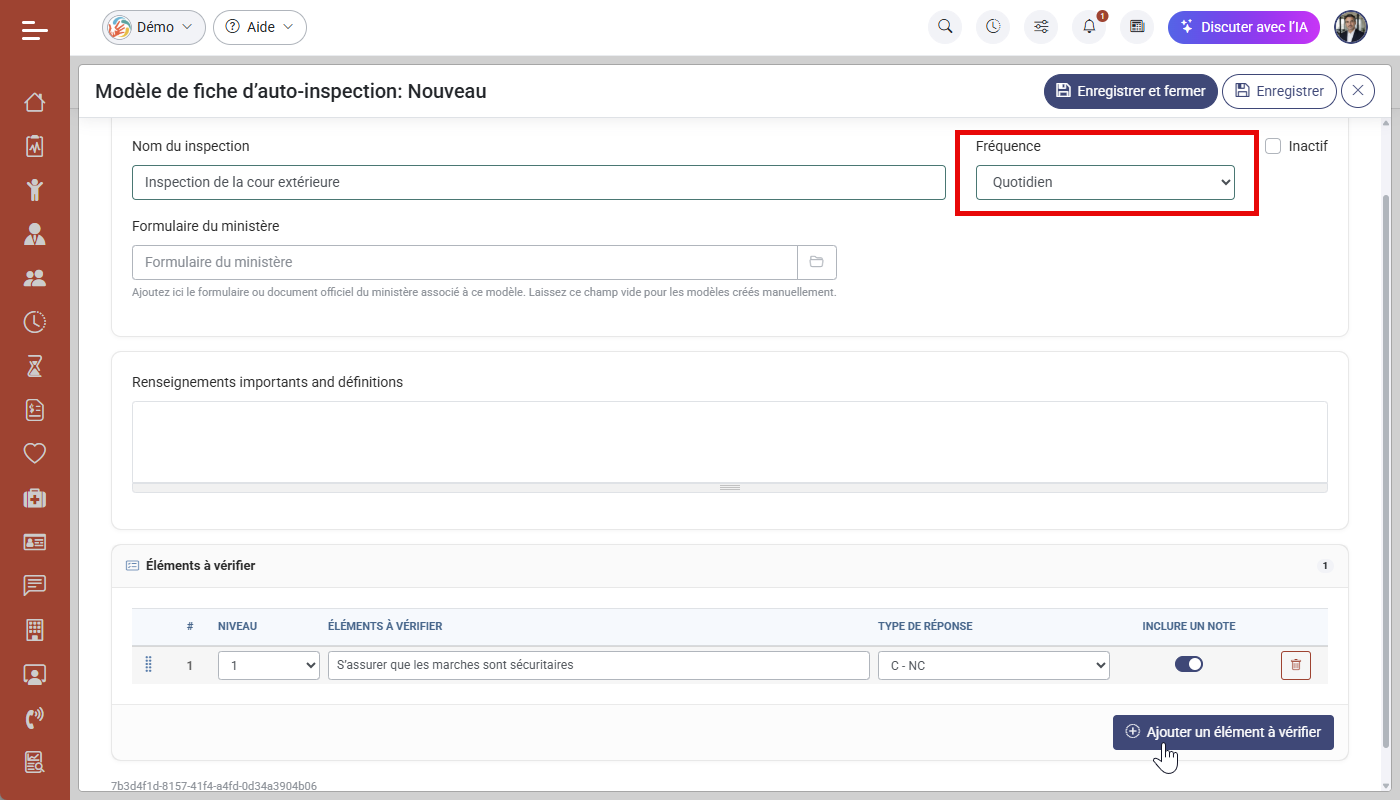Open the user profile avatar

click(x=1351, y=27)
